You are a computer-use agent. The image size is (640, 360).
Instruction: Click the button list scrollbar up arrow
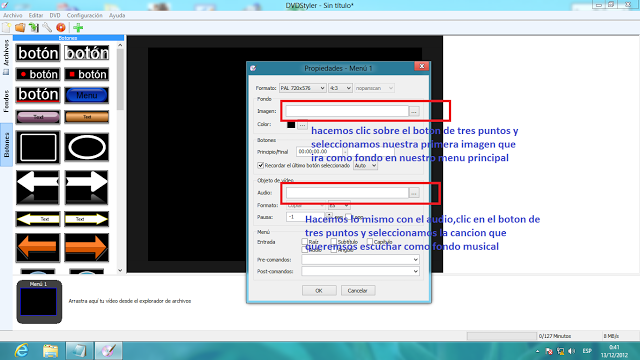point(120,45)
